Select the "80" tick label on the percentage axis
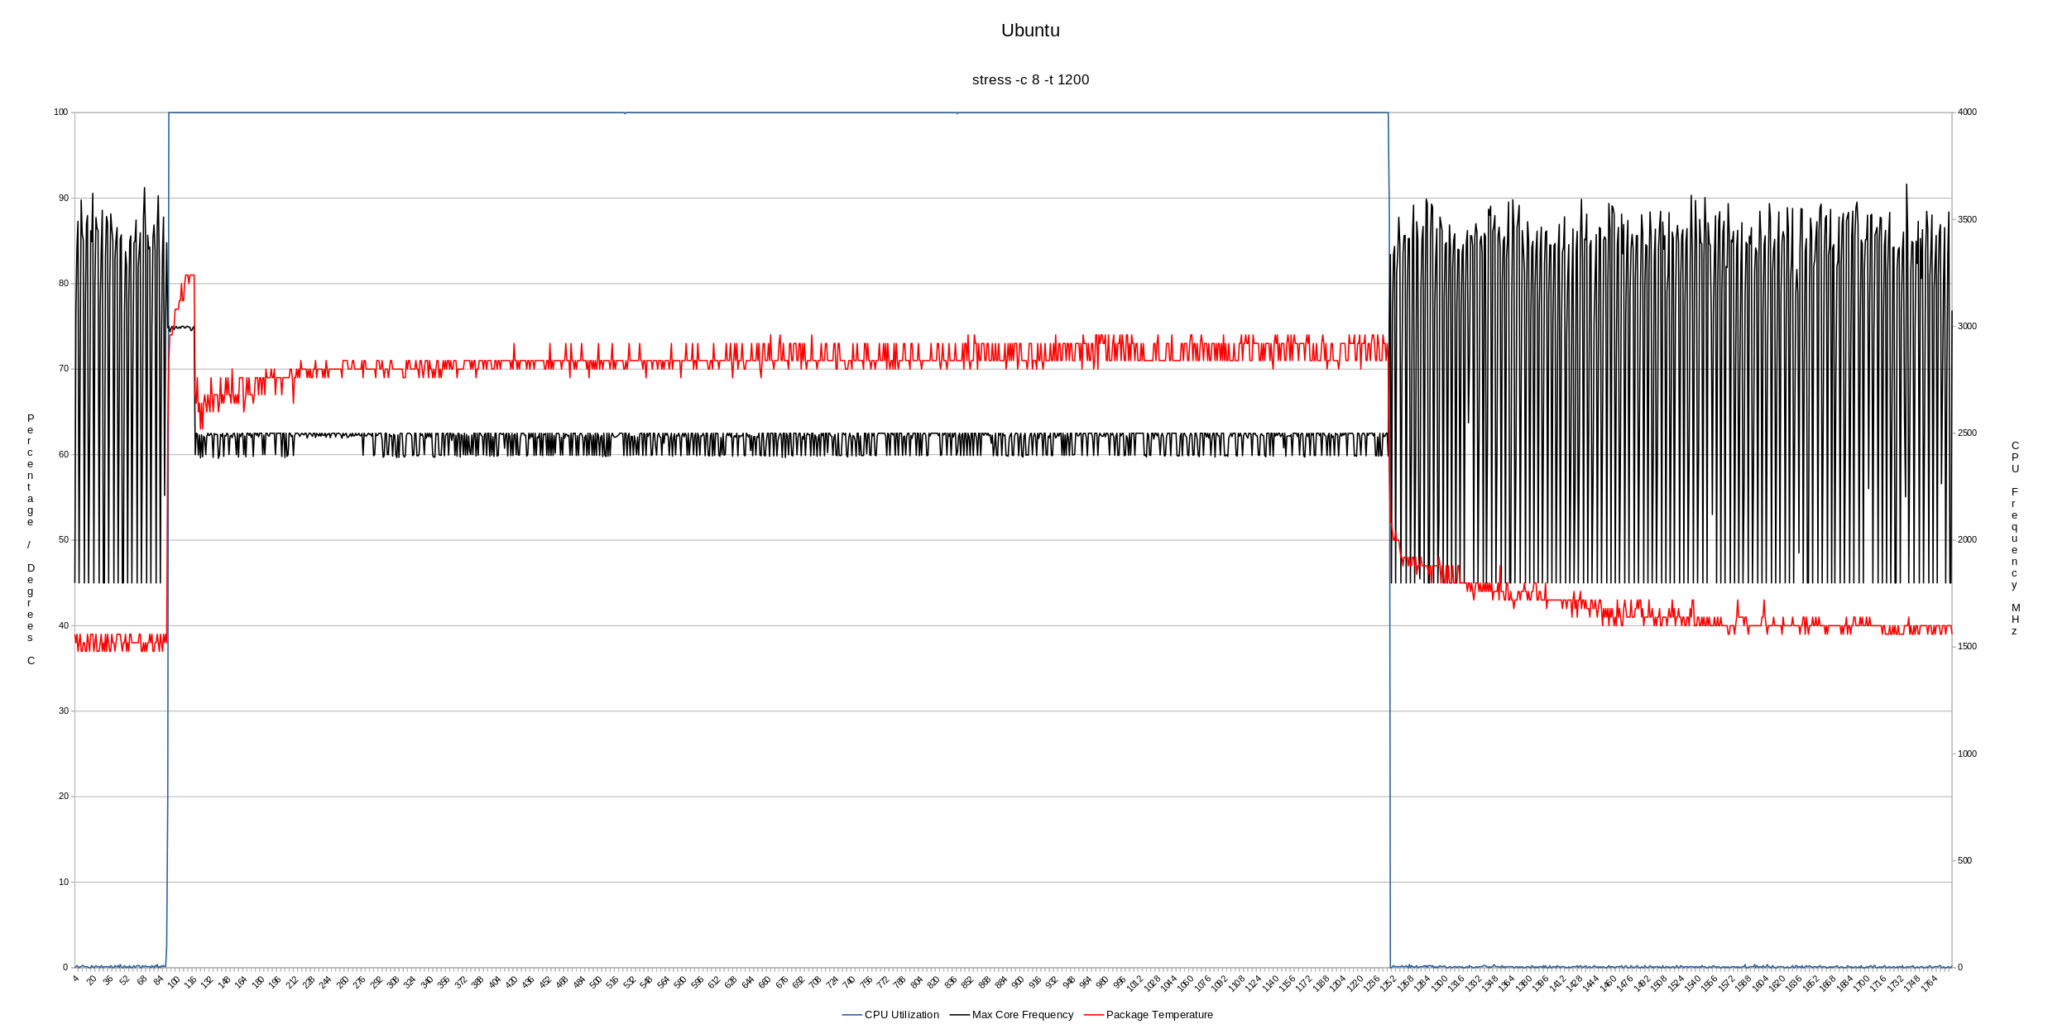The image size is (2048, 1029). (63, 283)
